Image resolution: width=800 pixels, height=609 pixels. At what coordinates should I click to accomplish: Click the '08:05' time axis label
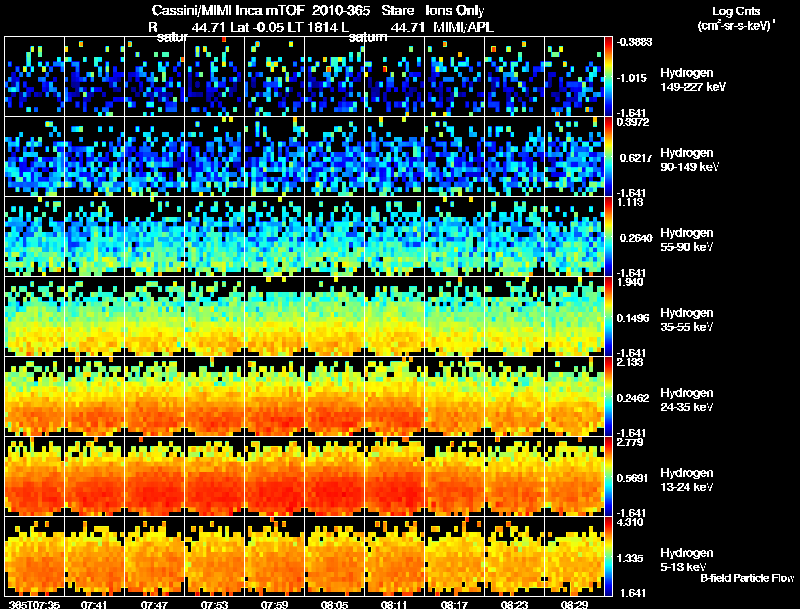click(335, 604)
